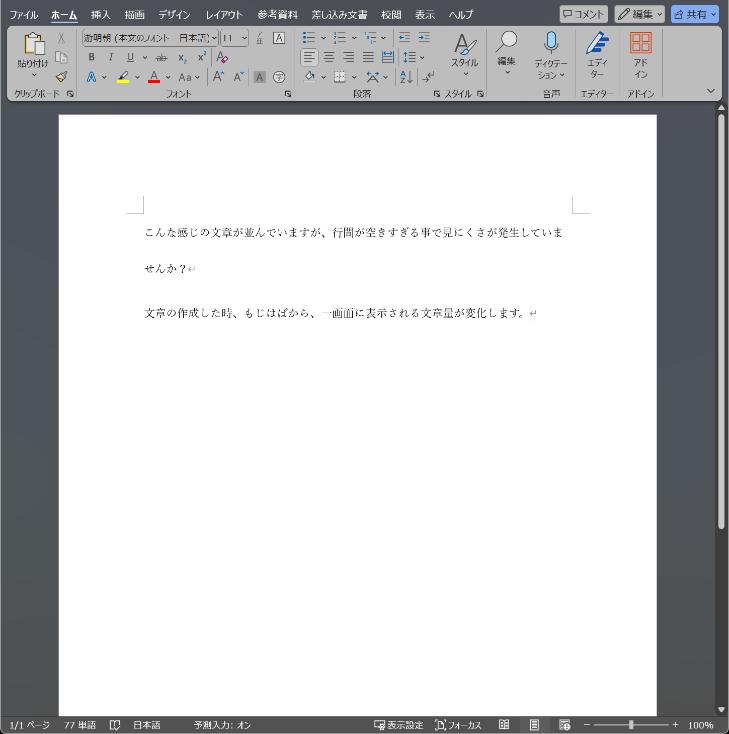Image resolution: width=729 pixels, height=734 pixels.
Task: Open the File tab
Action: pyautogui.click(x=24, y=15)
